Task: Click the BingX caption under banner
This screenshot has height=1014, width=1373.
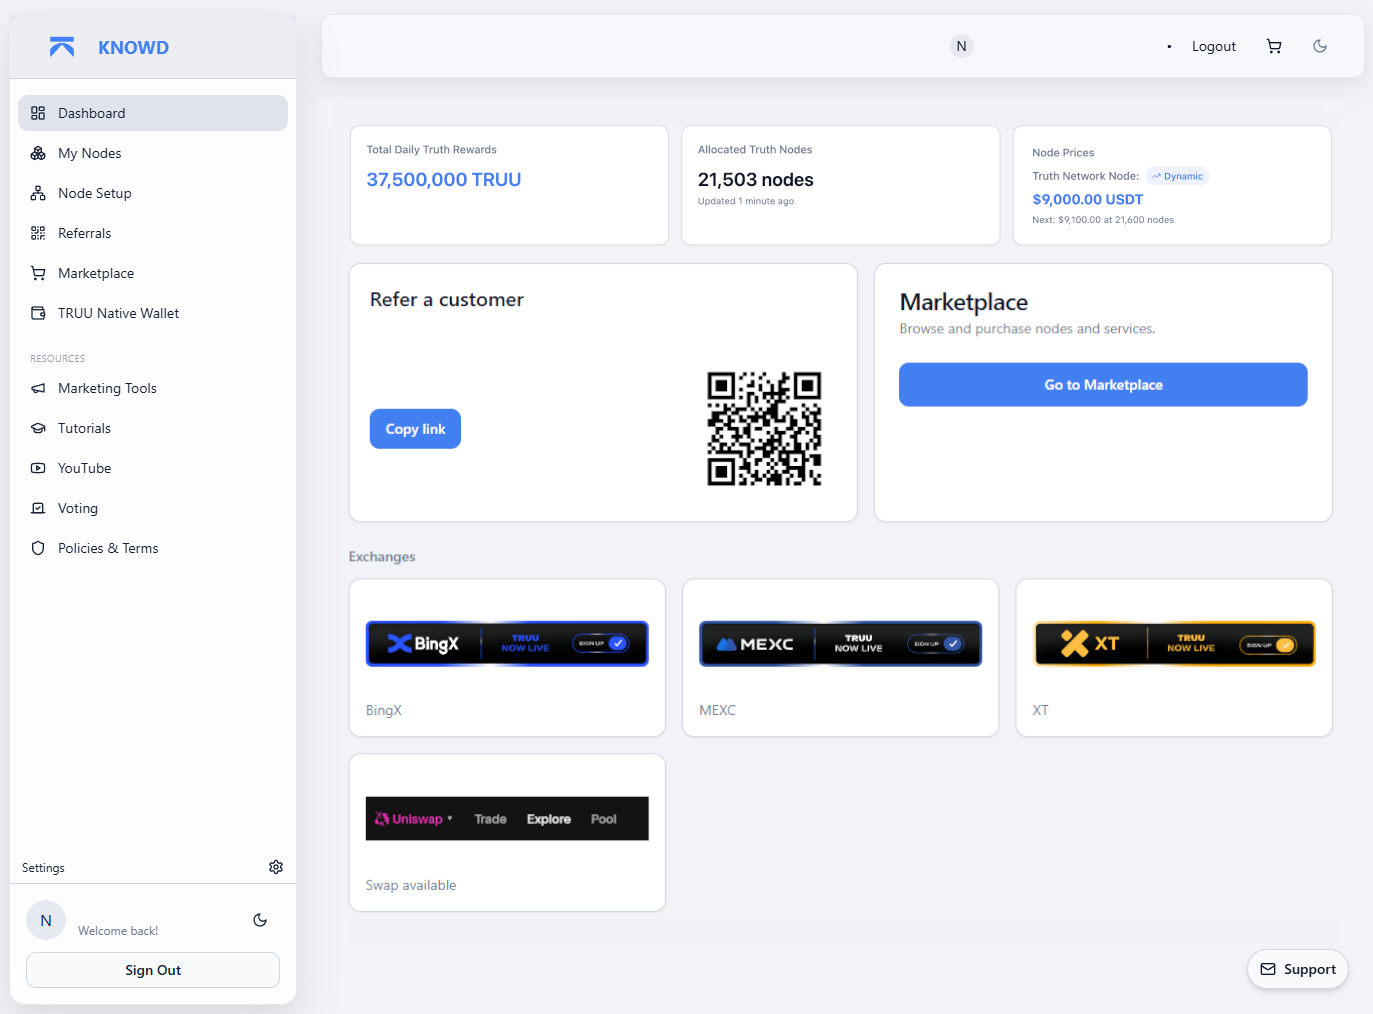Action: [384, 710]
